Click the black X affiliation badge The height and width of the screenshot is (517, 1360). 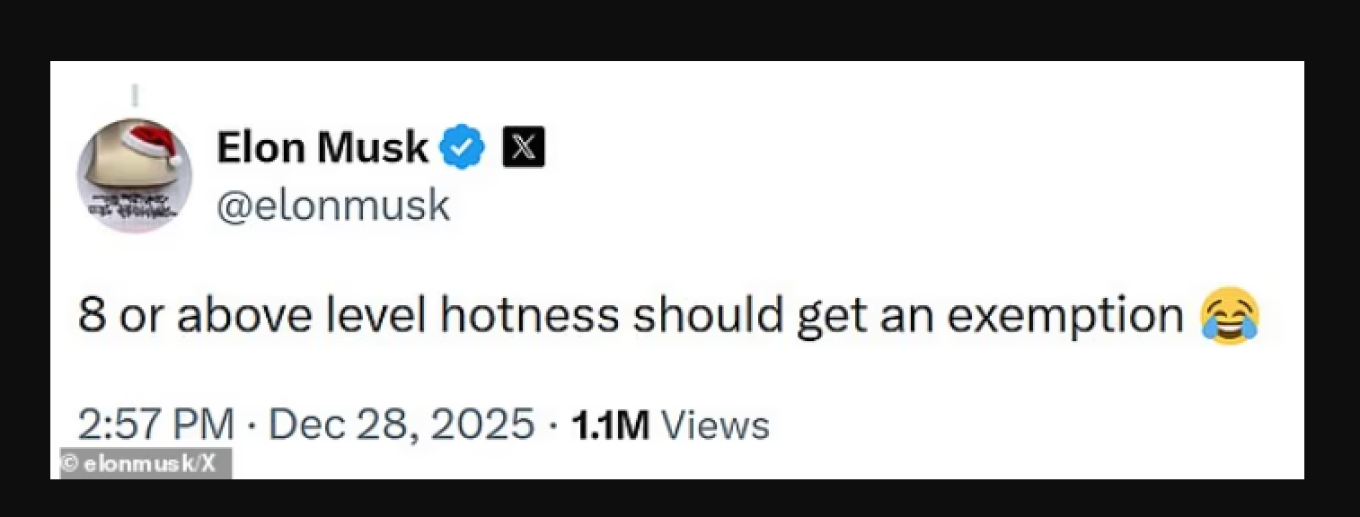click(x=523, y=148)
